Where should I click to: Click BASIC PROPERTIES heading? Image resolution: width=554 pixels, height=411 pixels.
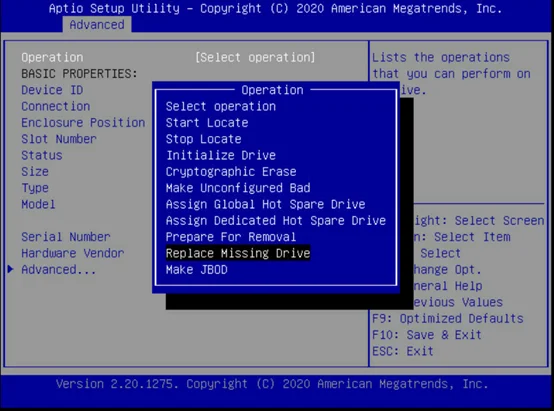click(x=79, y=74)
